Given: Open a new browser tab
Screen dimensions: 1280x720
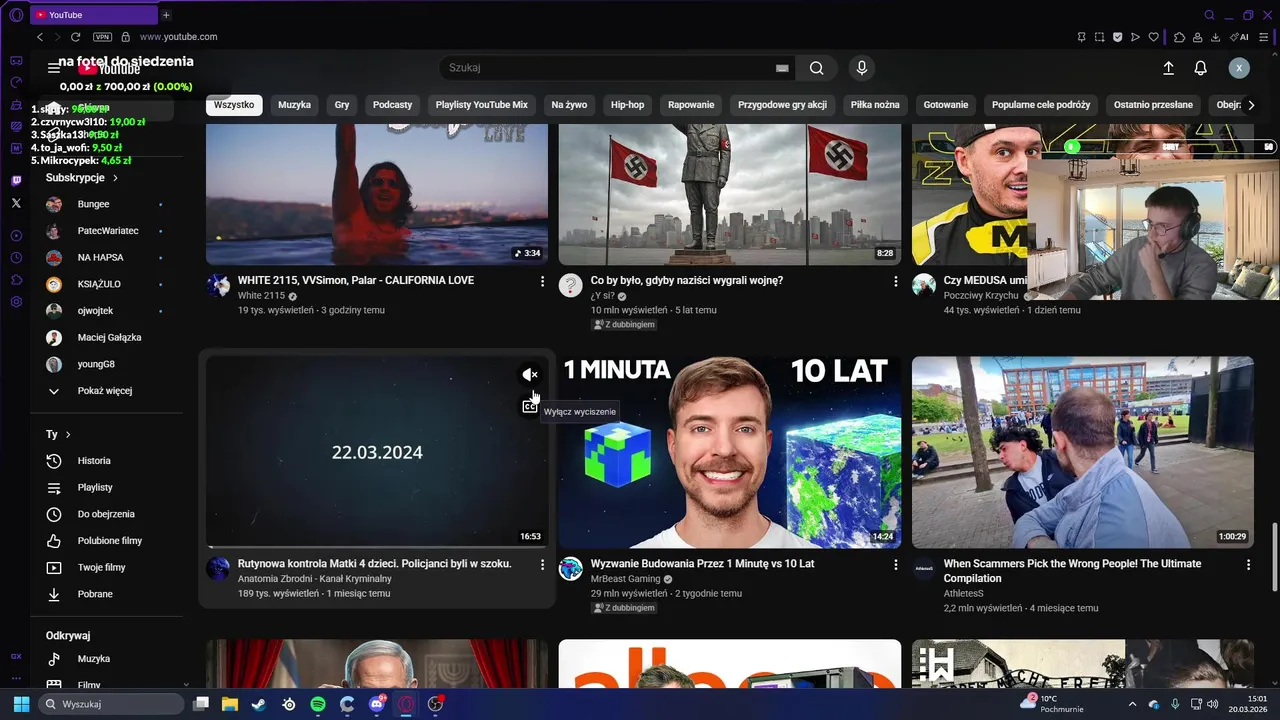Looking at the screenshot, I should pyautogui.click(x=166, y=15).
